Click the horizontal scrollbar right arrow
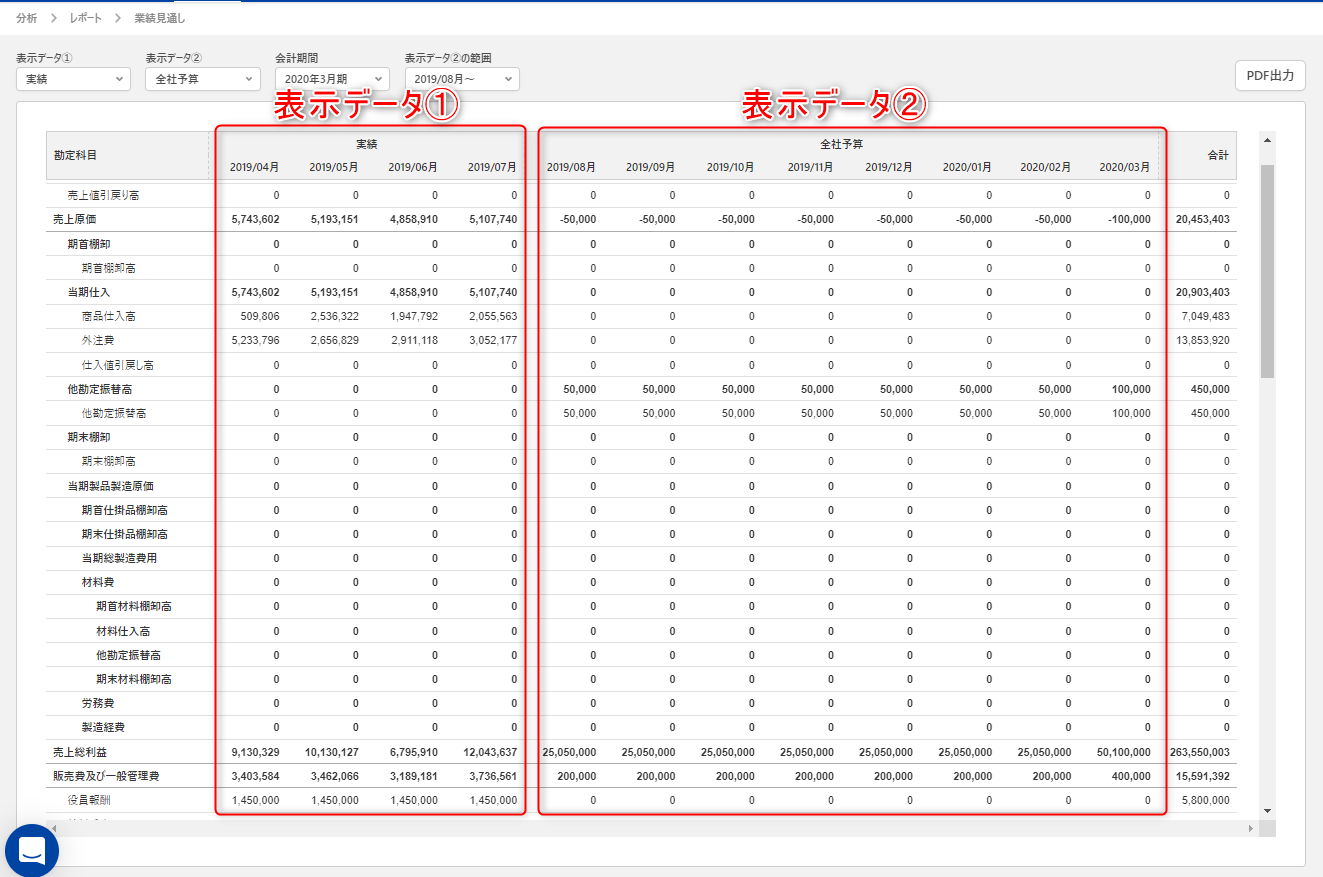Image resolution: width=1323 pixels, height=877 pixels. [x=1249, y=829]
